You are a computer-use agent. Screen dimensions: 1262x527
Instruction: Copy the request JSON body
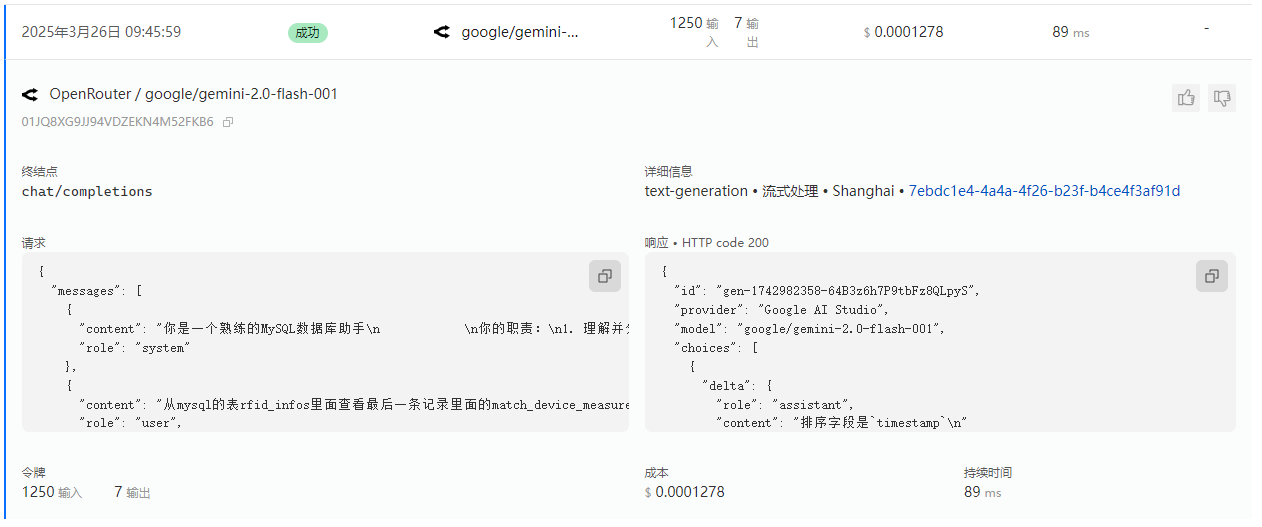coord(605,276)
